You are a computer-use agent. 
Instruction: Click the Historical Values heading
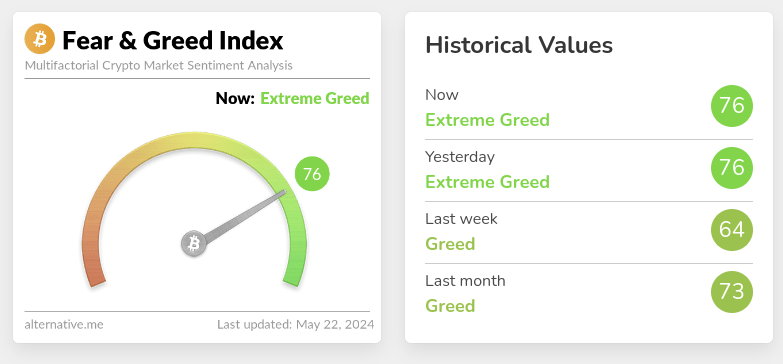519,45
